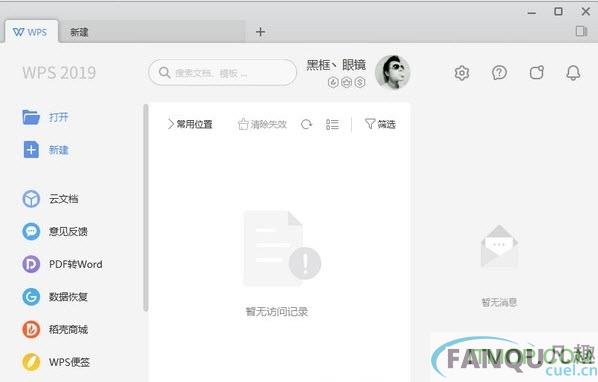Open the skin/appearance shirt icon

click(537, 72)
